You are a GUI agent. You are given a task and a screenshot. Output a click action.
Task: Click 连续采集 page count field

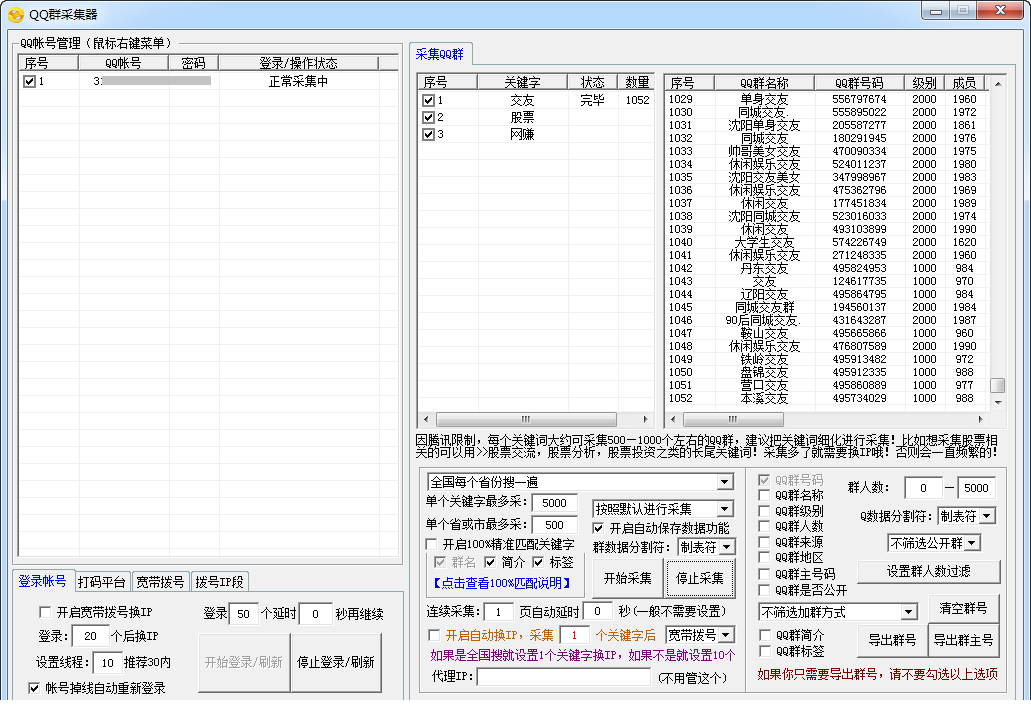(x=498, y=612)
